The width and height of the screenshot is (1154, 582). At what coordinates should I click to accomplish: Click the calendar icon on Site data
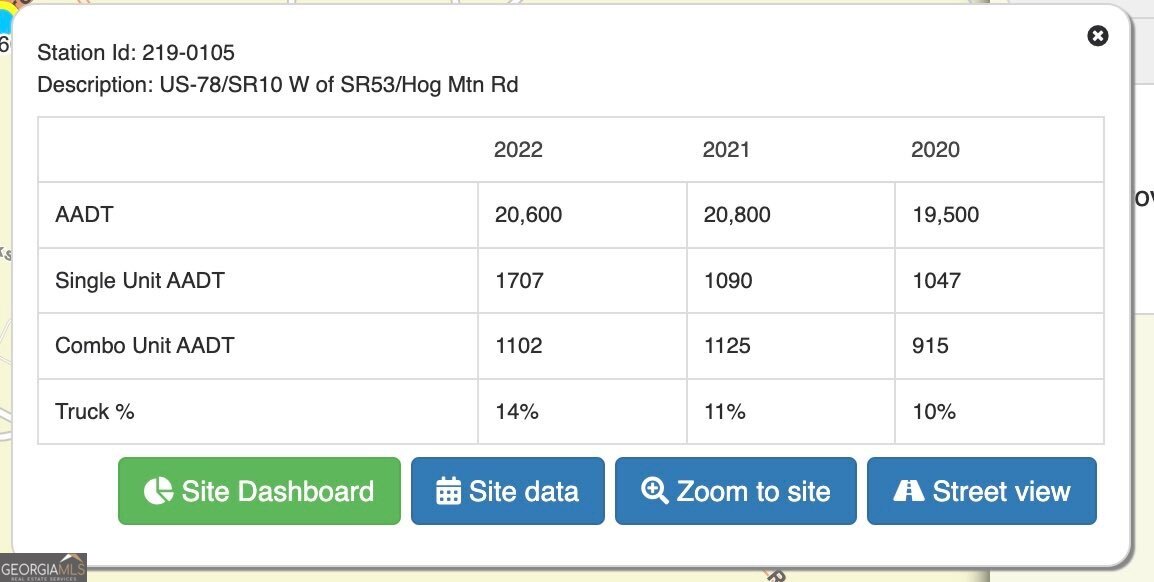pyautogui.click(x=449, y=491)
